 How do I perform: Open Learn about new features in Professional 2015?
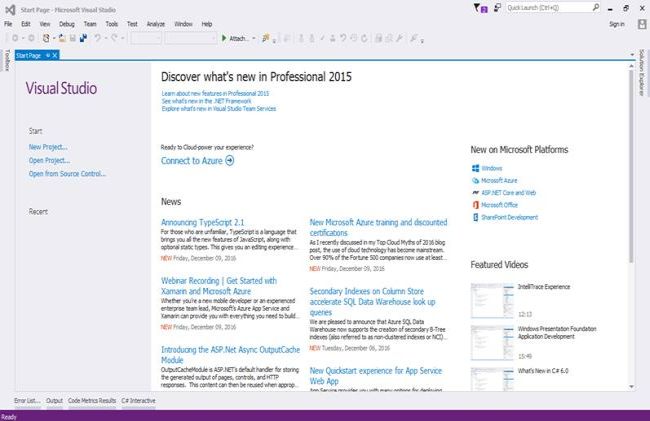click(215, 94)
